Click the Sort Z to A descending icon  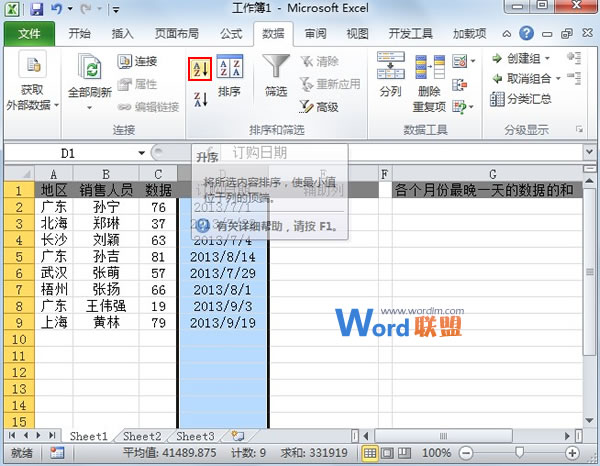(200, 100)
